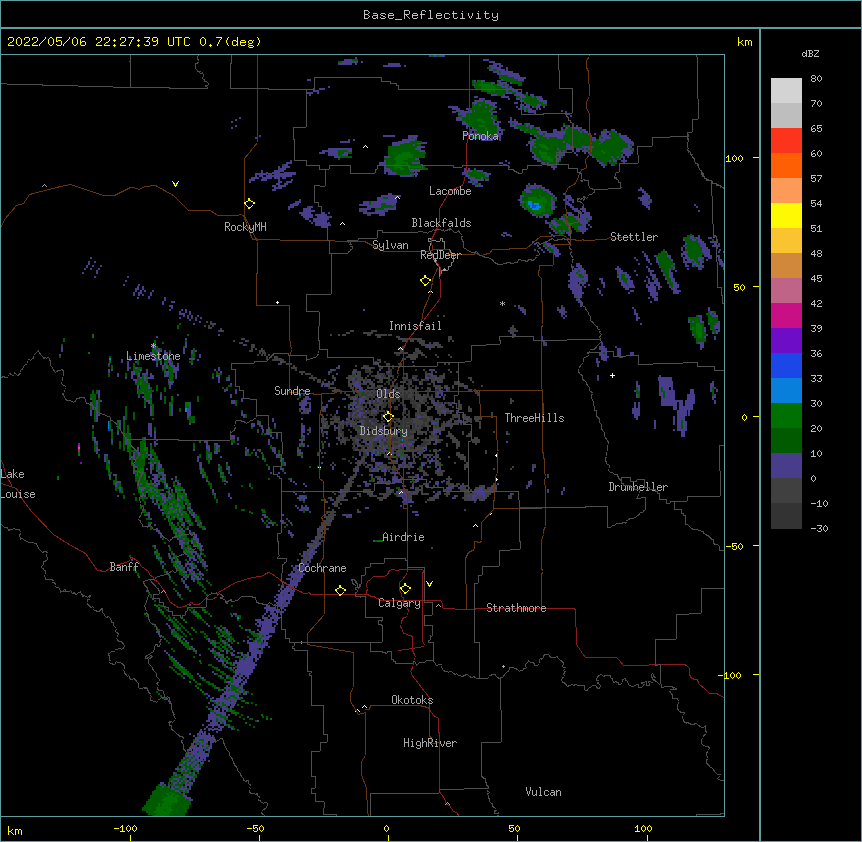Click the Calgary label
The width and height of the screenshot is (862, 842).
pyautogui.click(x=399, y=603)
